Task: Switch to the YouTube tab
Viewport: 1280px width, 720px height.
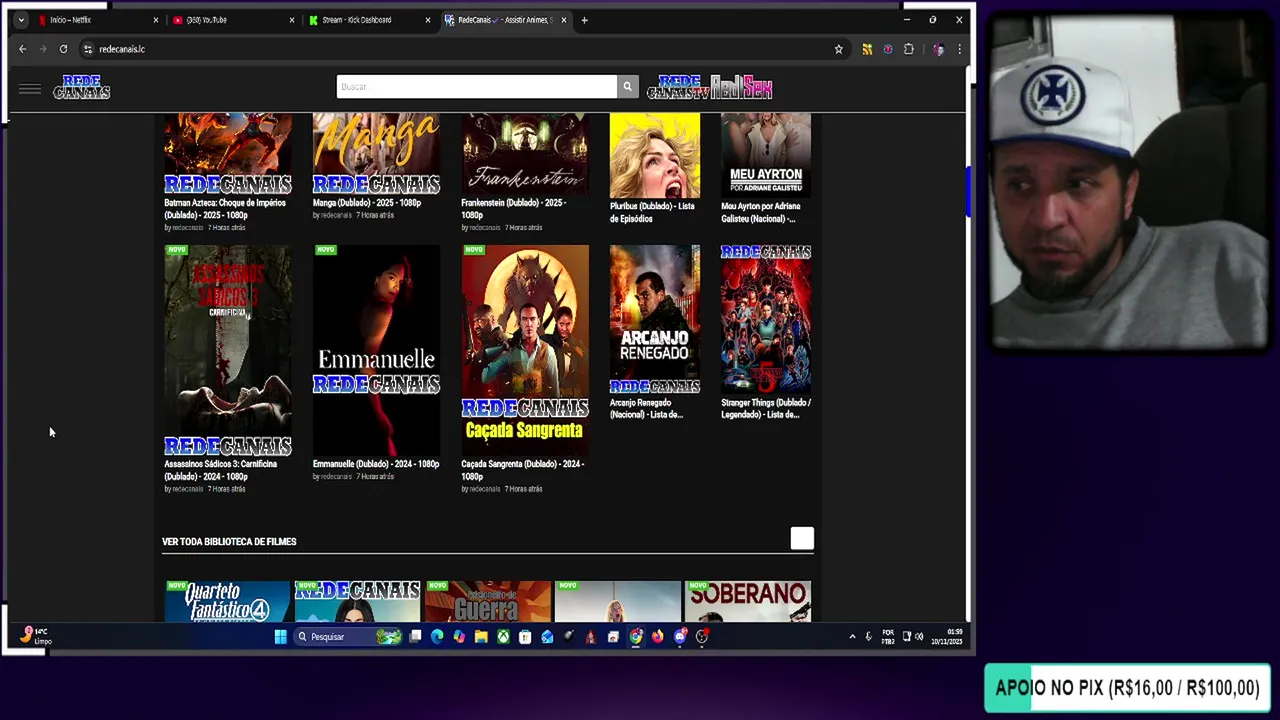Action: pyautogui.click(x=233, y=20)
